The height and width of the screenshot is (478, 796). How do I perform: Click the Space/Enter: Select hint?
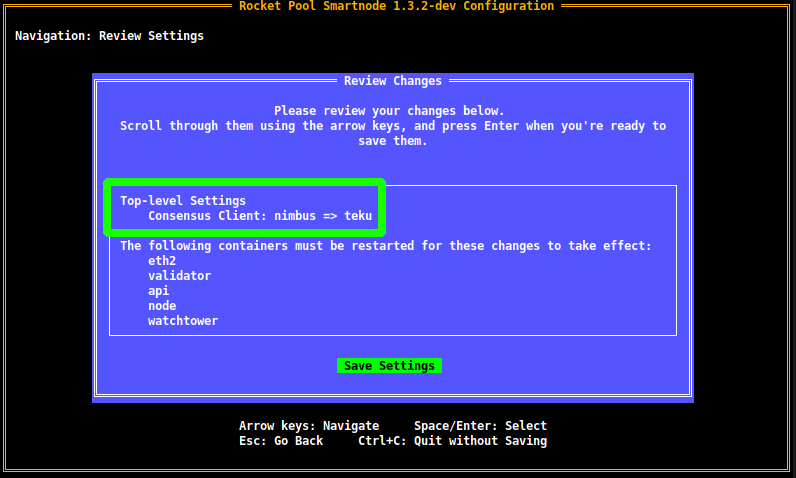pyautogui.click(x=480, y=426)
